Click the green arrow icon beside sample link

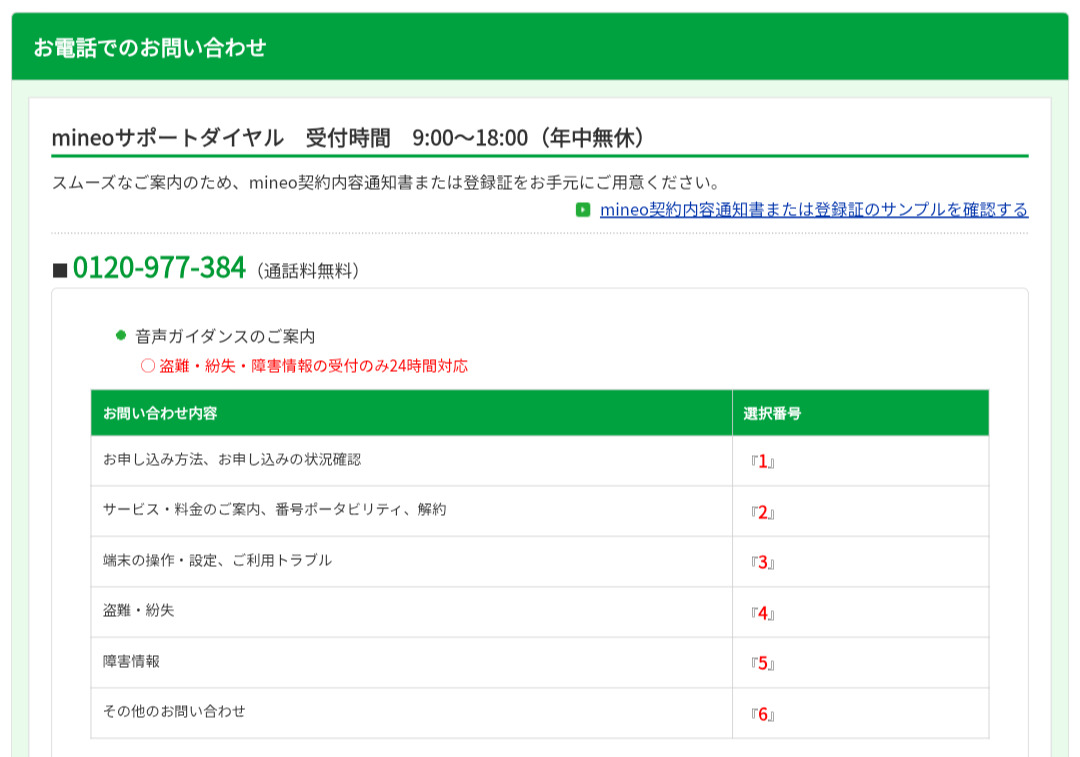pyautogui.click(x=583, y=210)
